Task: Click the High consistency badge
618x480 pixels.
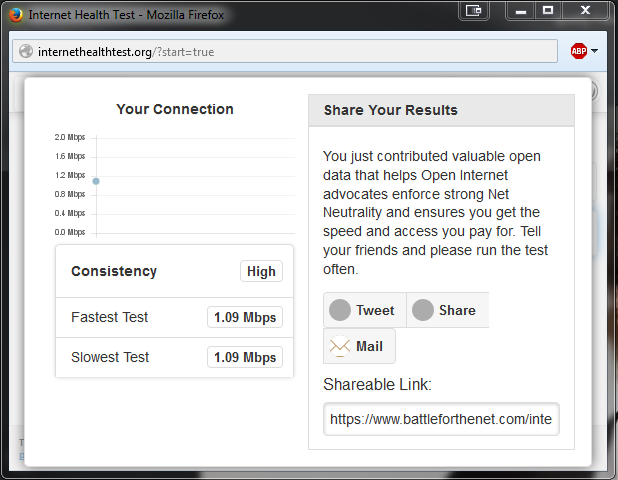Action: coord(261,271)
